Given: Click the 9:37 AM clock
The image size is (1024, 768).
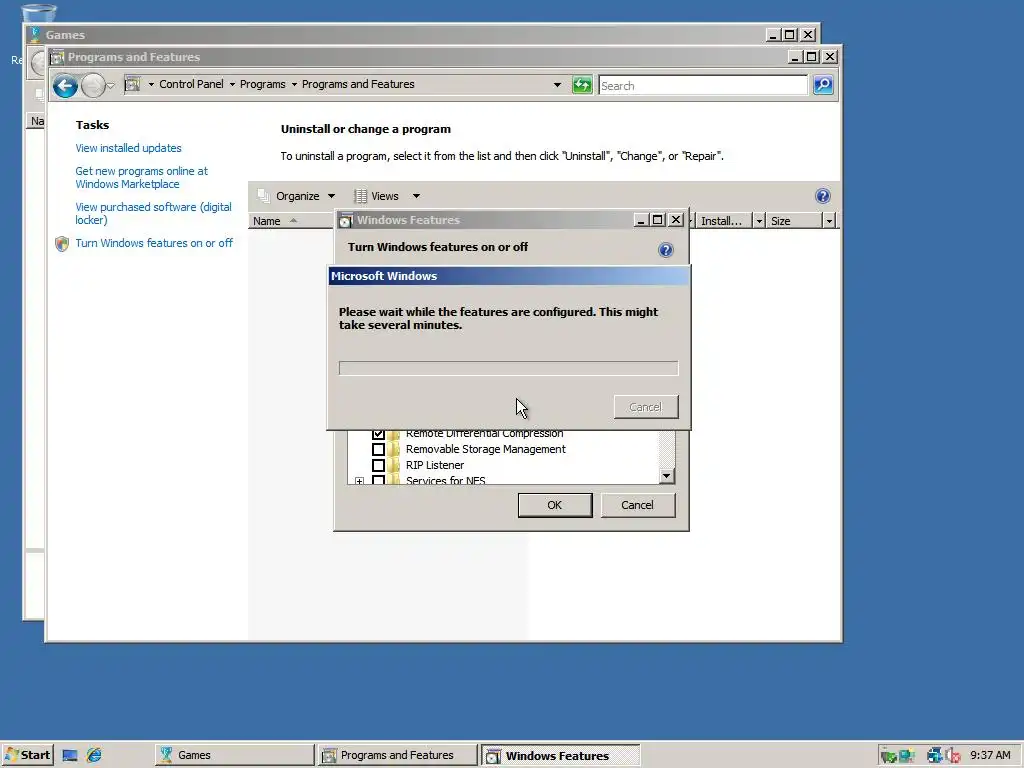Looking at the screenshot, I should pos(990,755).
